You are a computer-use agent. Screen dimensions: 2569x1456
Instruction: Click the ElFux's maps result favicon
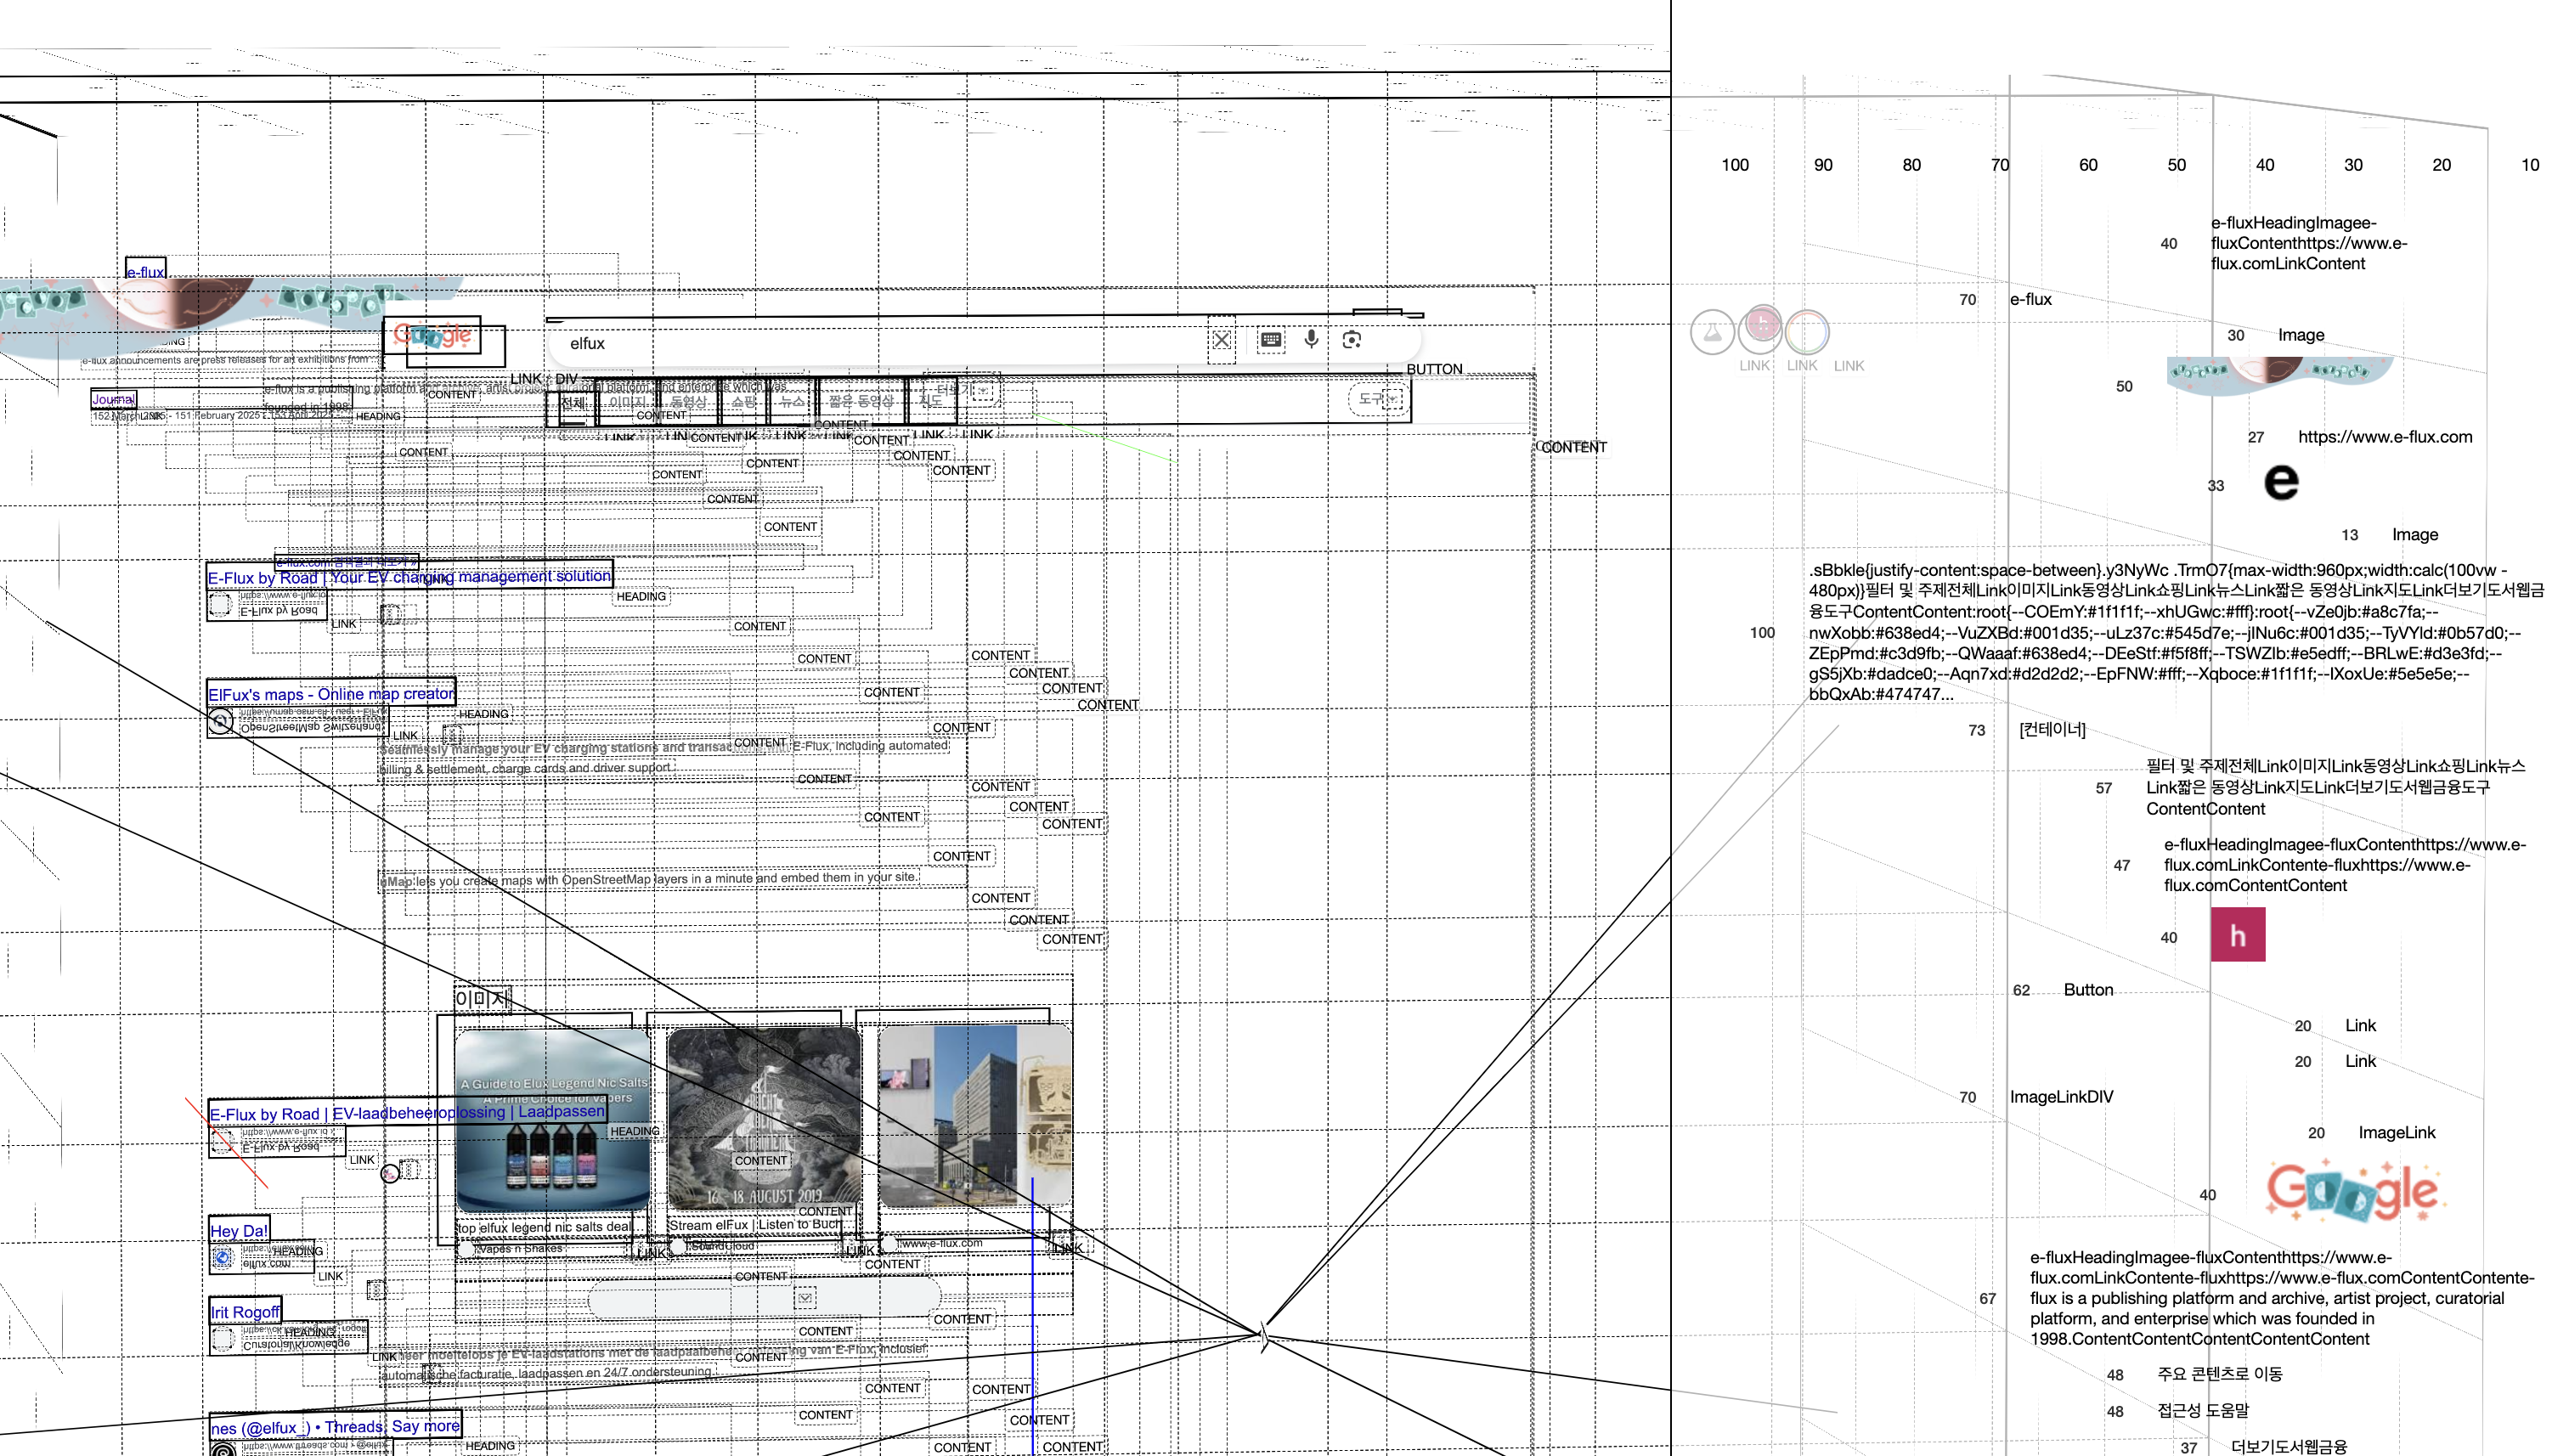coord(220,720)
